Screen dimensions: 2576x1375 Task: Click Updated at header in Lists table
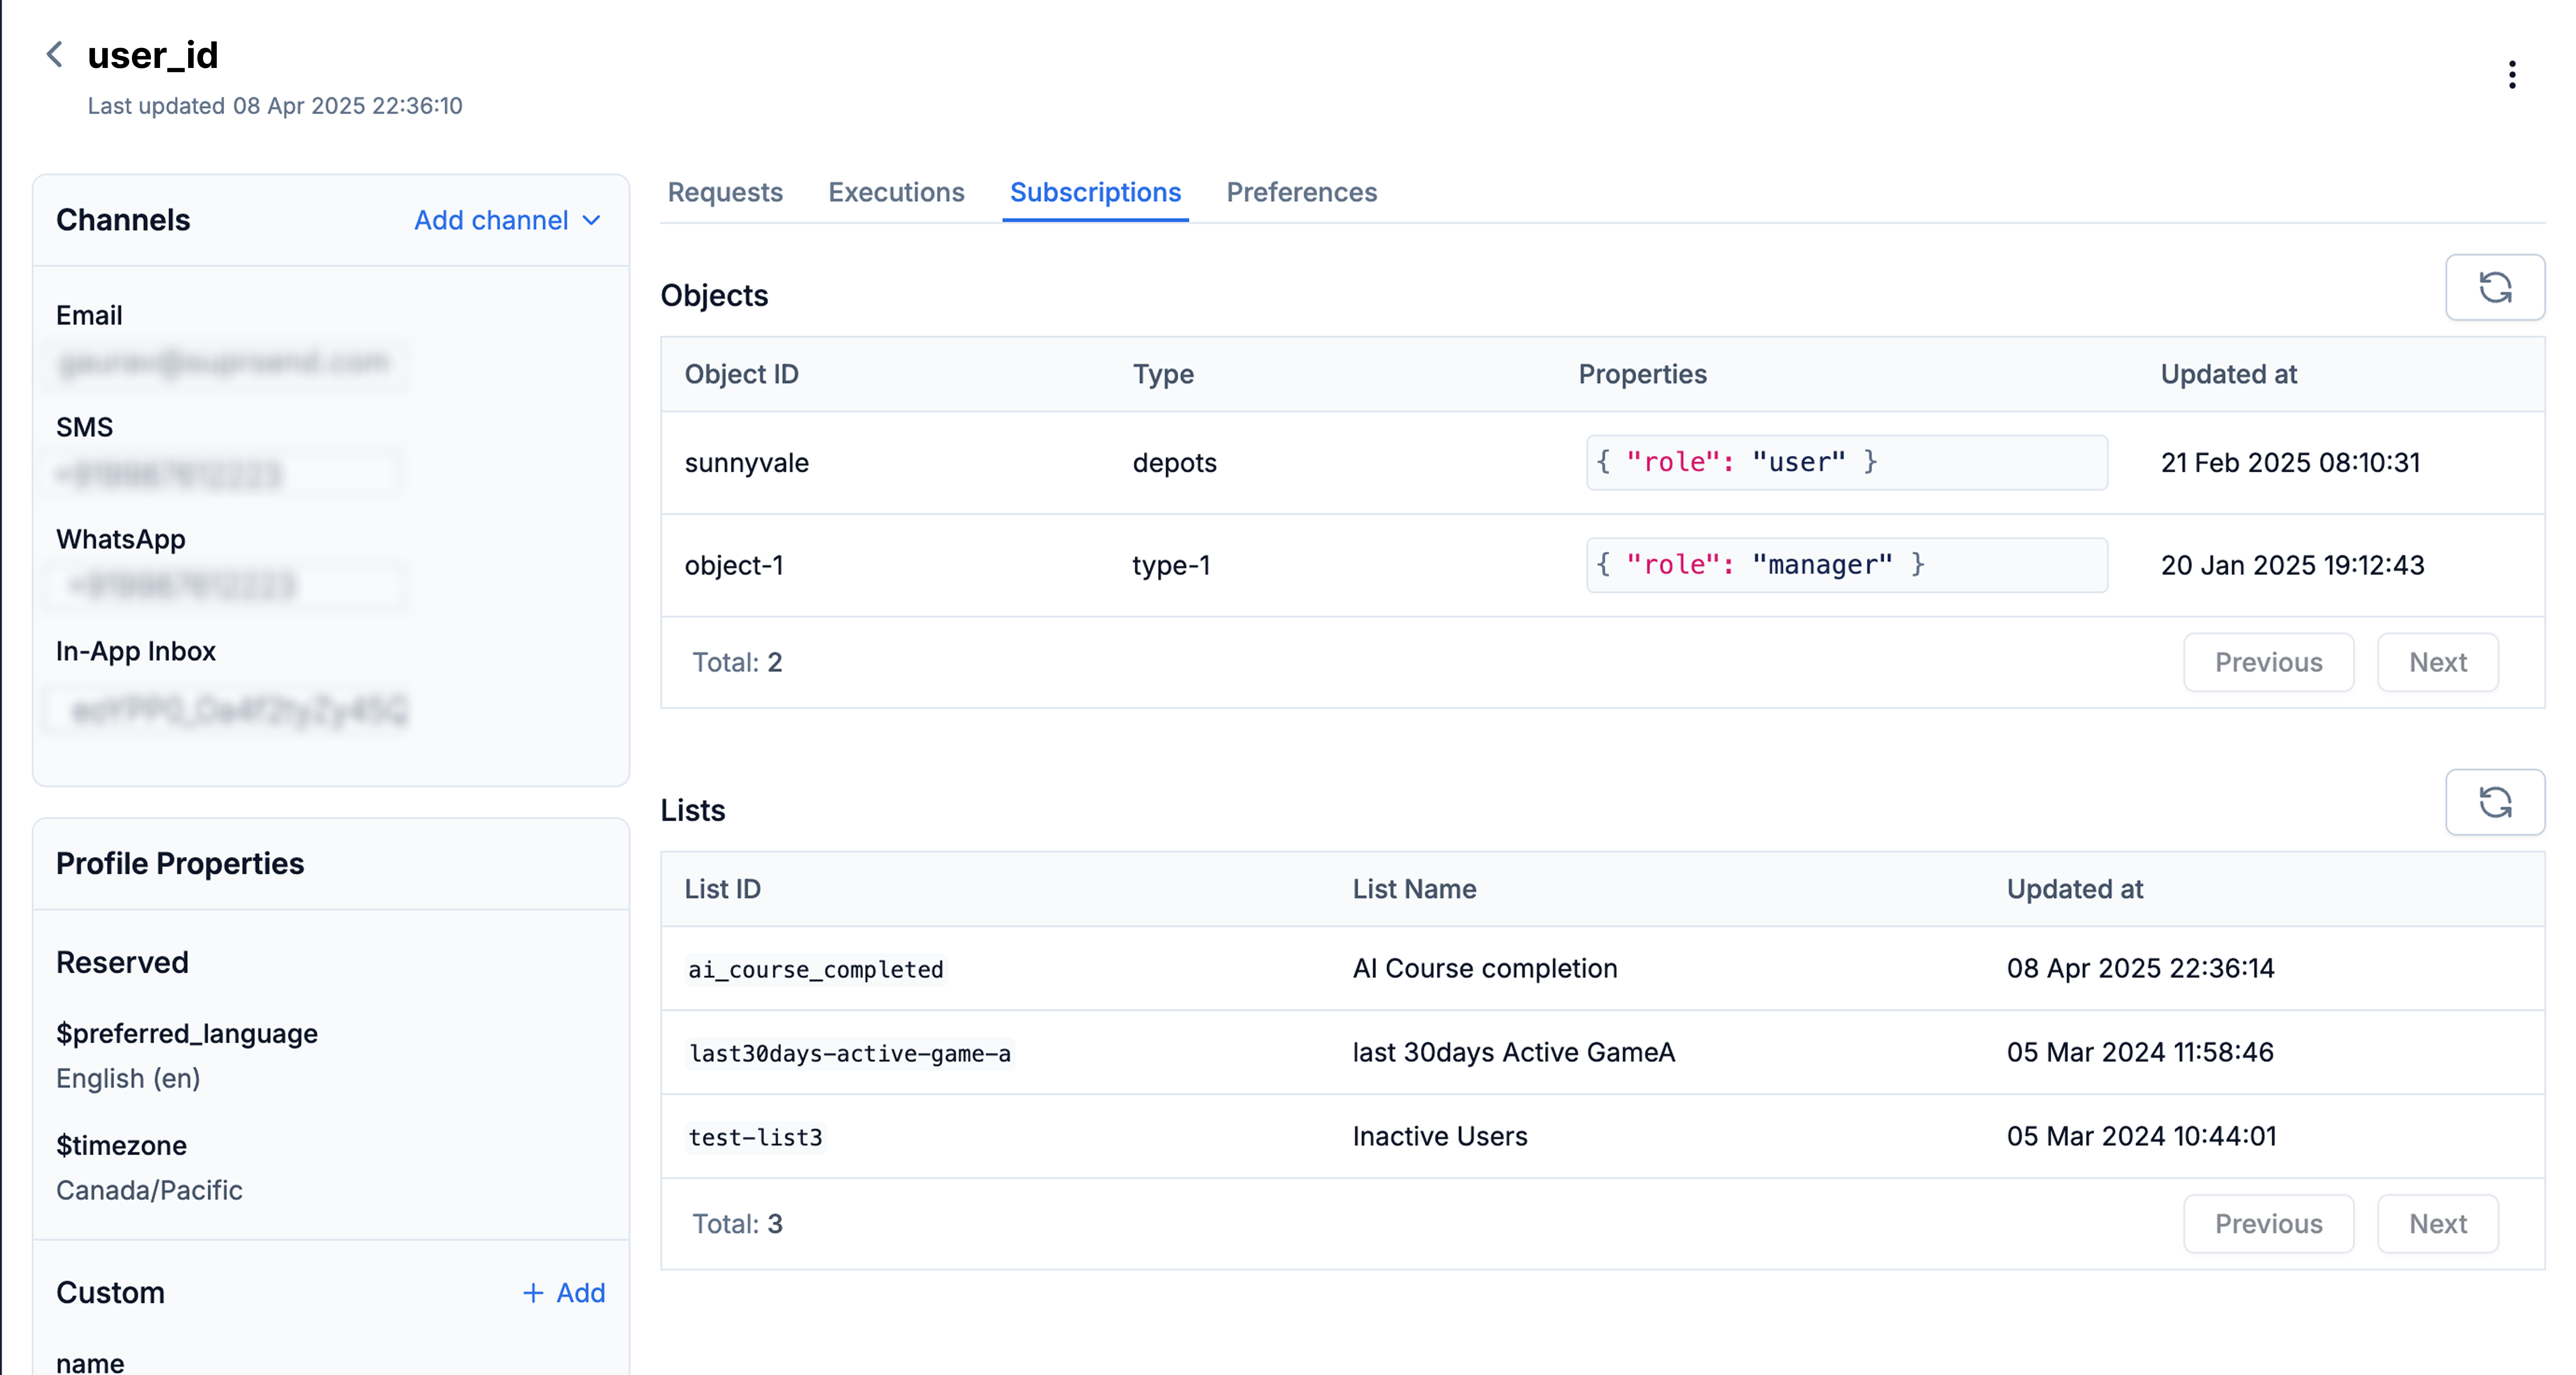click(2074, 889)
